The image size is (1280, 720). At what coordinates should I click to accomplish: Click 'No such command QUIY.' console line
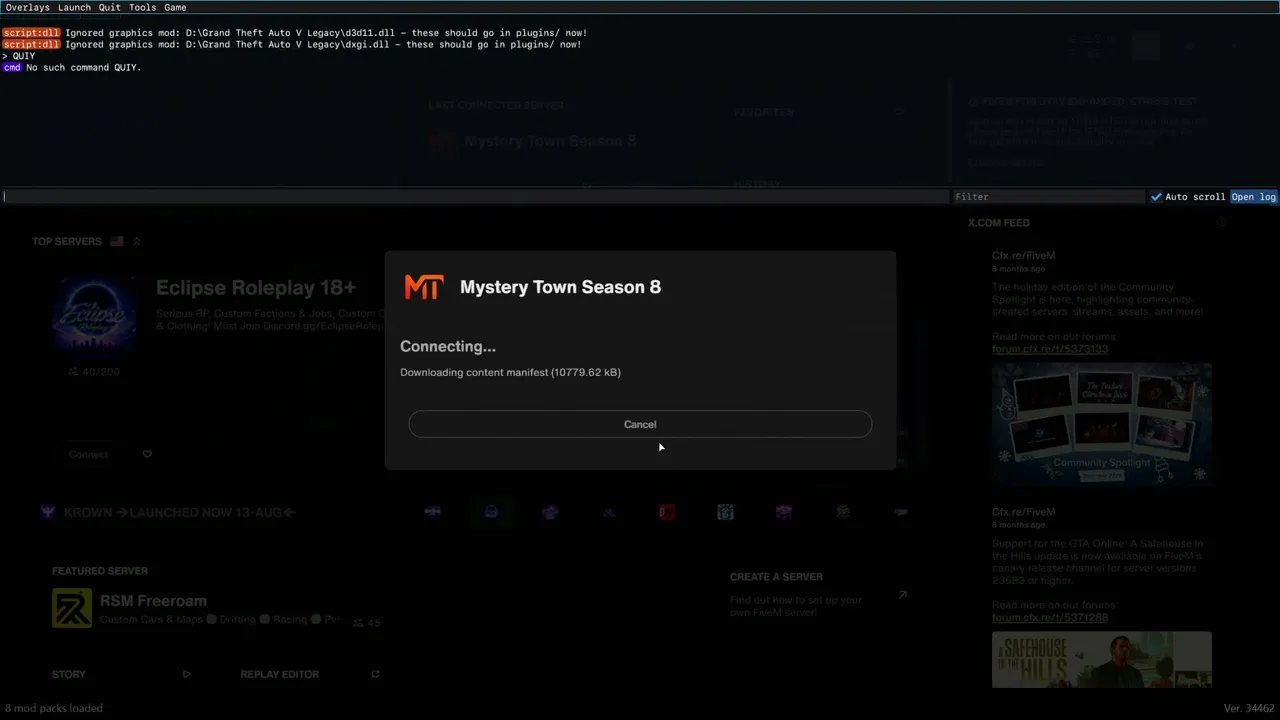tap(84, 68)
